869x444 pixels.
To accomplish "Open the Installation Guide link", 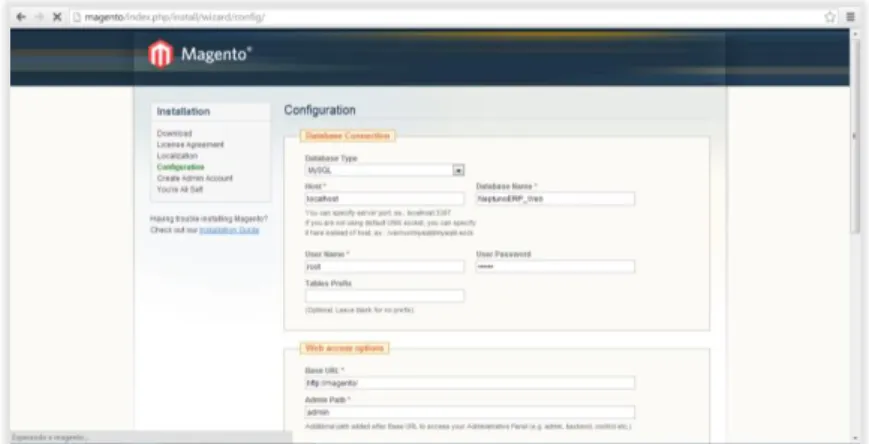I will point(229,229).
